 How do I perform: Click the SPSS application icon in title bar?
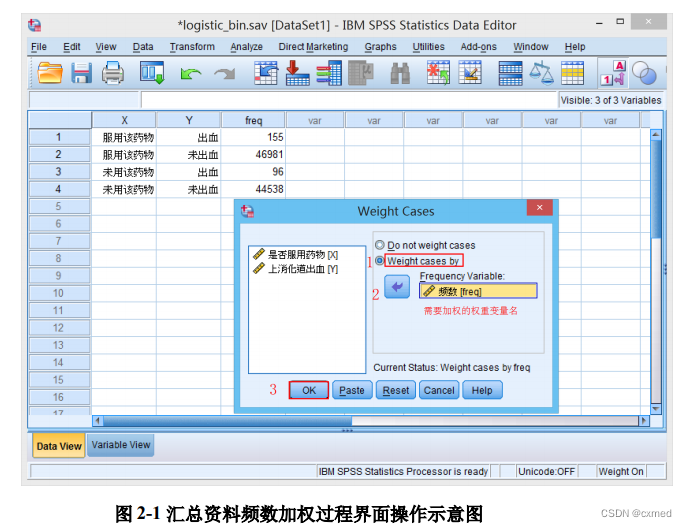pos(35,25)
